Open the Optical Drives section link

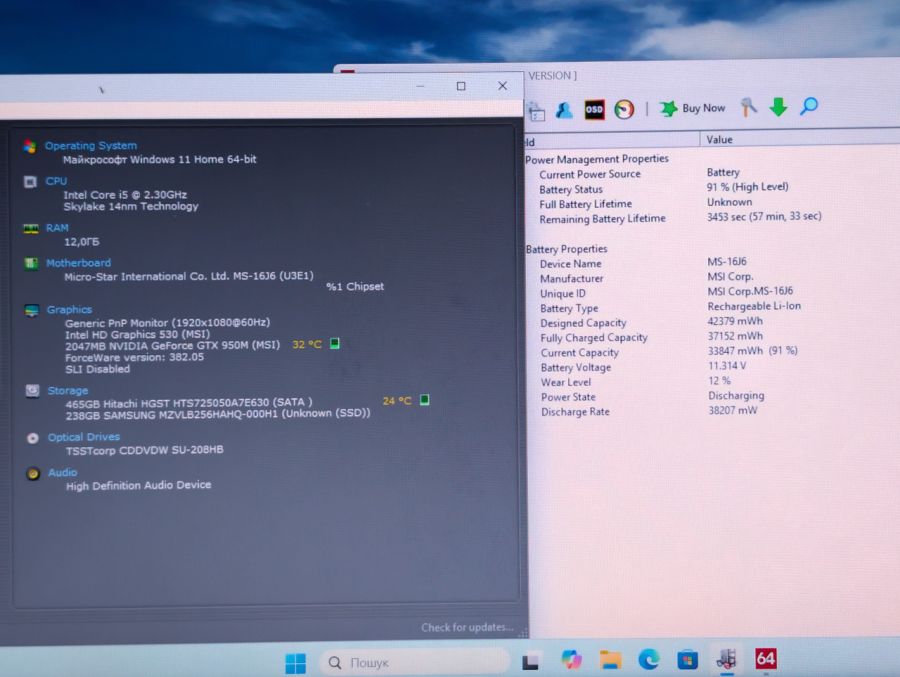(x=84, y=437)
